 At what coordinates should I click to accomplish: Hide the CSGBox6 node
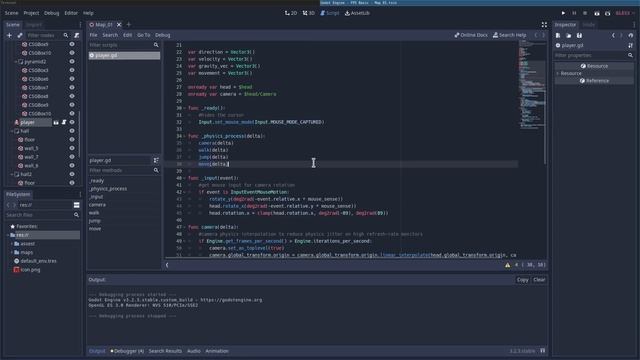click(72, 79)
